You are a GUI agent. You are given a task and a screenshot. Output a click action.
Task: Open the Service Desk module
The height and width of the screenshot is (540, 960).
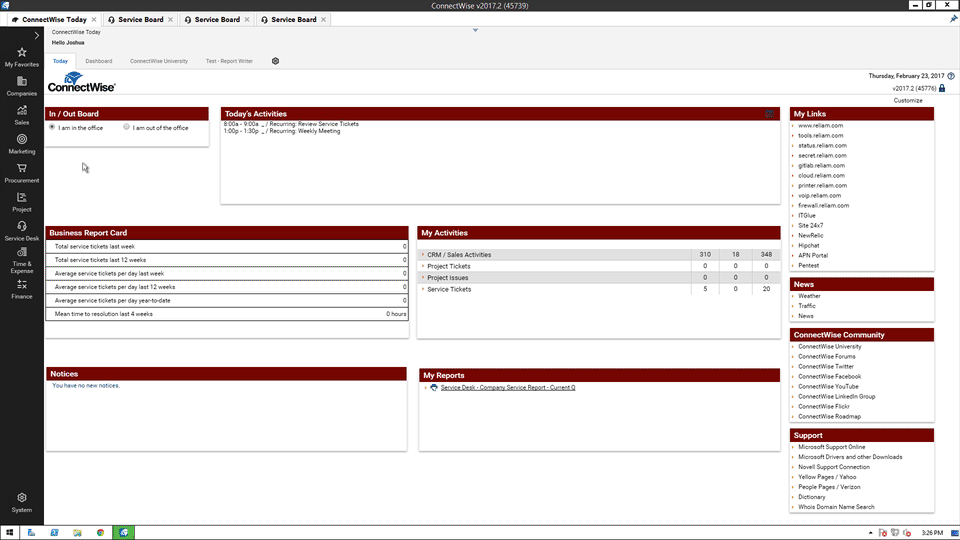[x=21, y=231]
